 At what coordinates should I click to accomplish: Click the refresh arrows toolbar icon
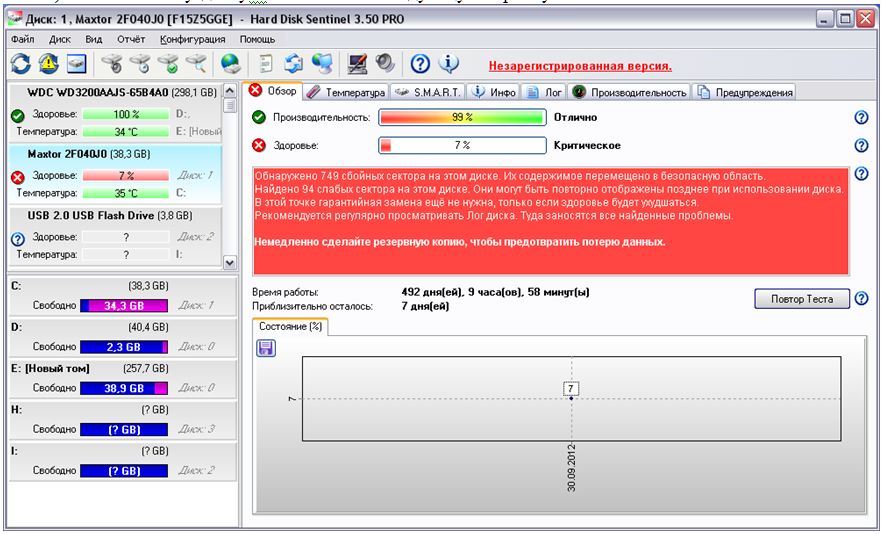pyautogui.click(x=21, y=64)
